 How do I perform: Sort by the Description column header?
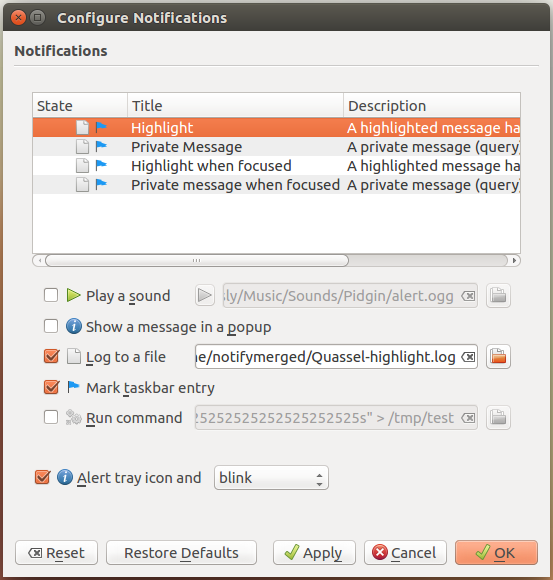432,105
